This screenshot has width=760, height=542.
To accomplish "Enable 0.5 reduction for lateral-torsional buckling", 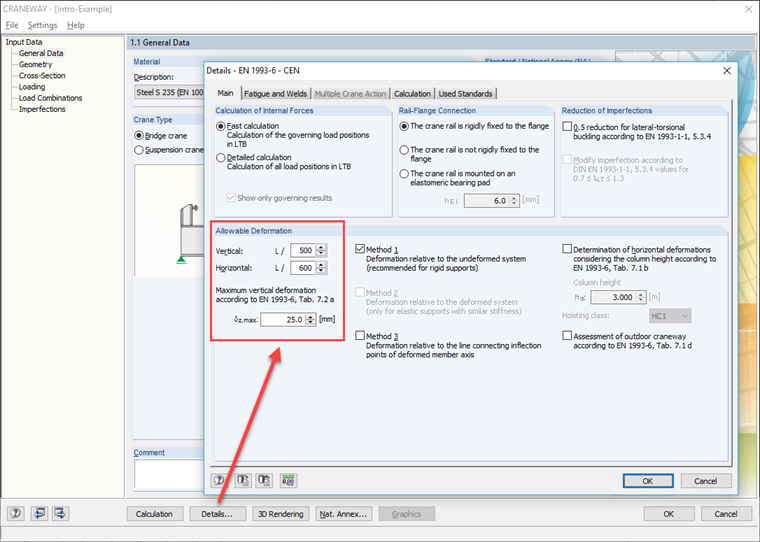I will click(567, 127).
